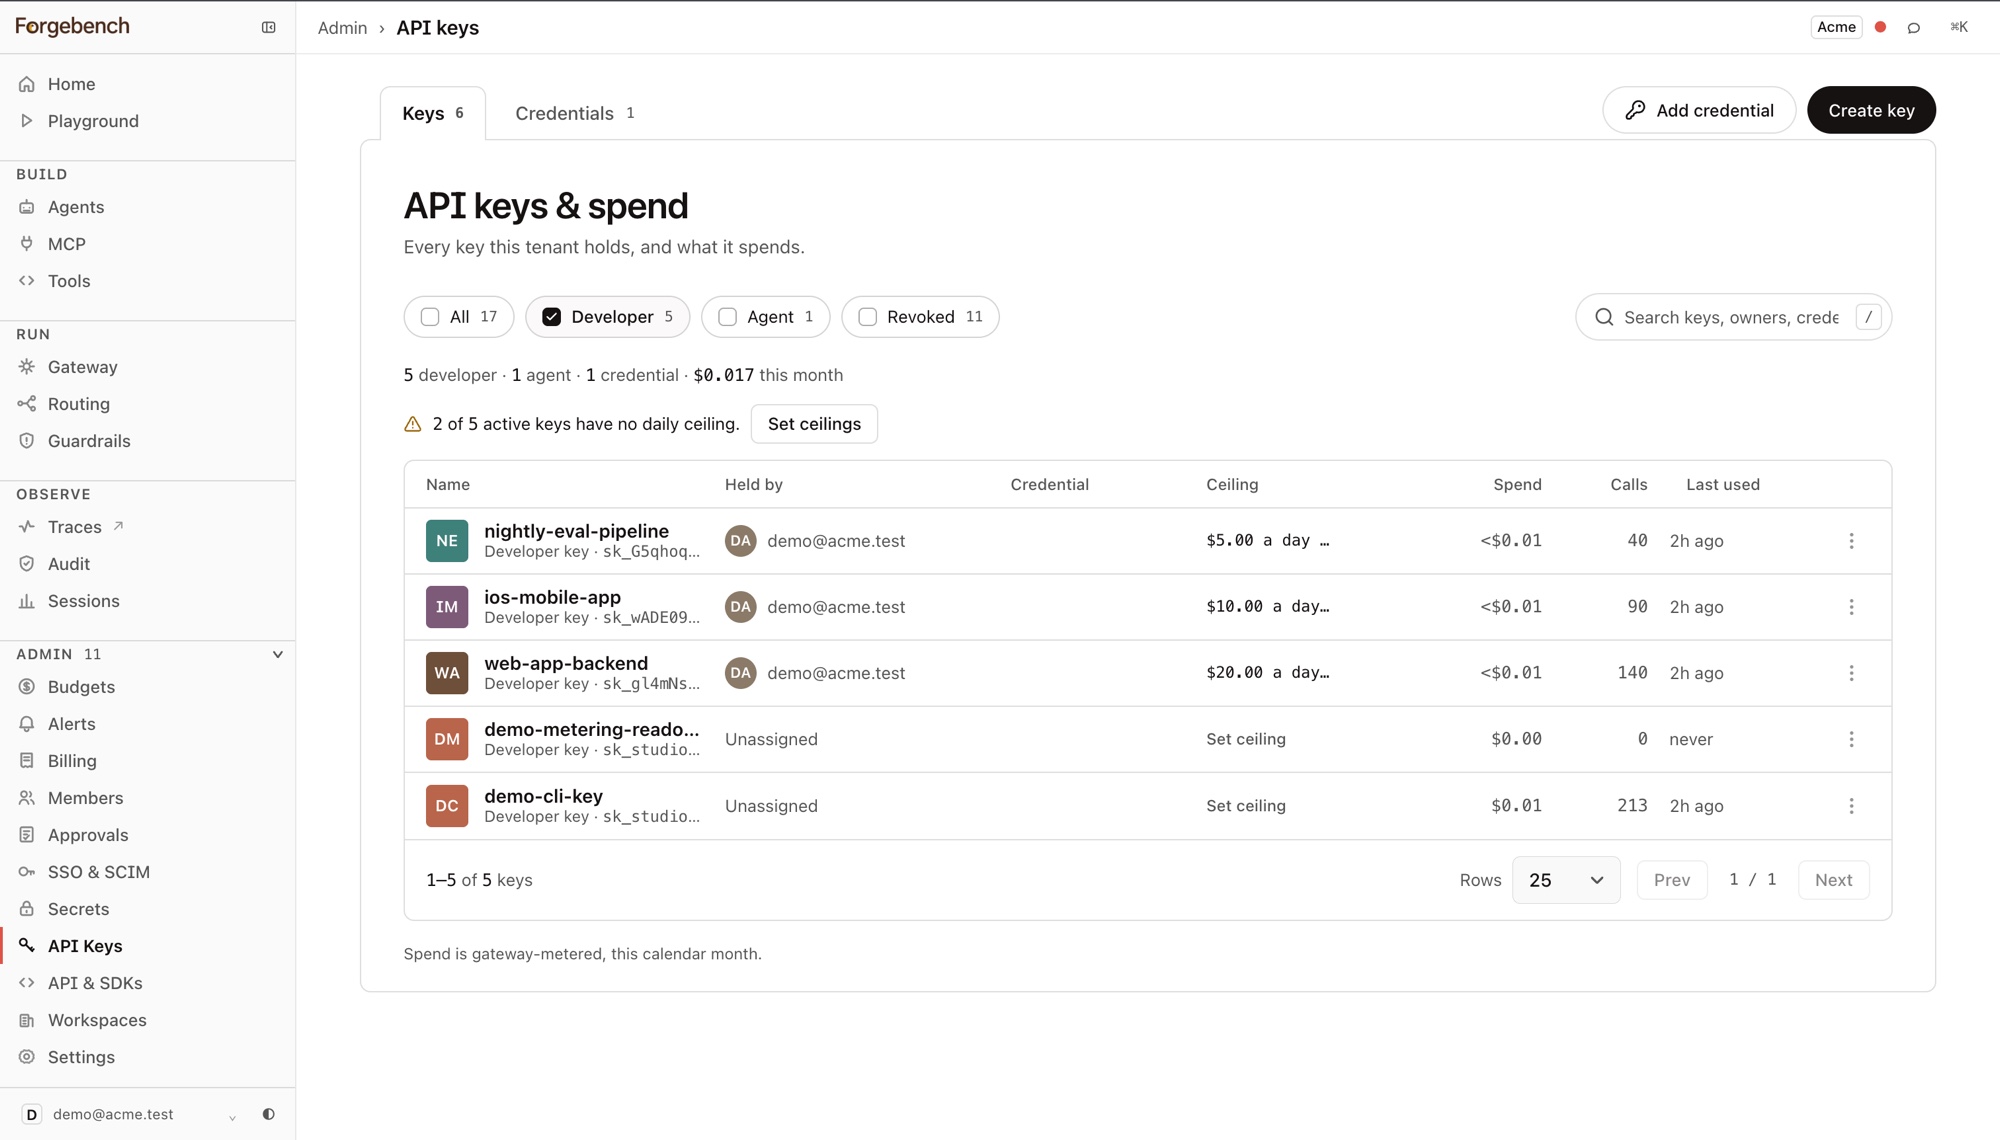Click the DC avatar of demo-cli-key

[x=446, y=806]
